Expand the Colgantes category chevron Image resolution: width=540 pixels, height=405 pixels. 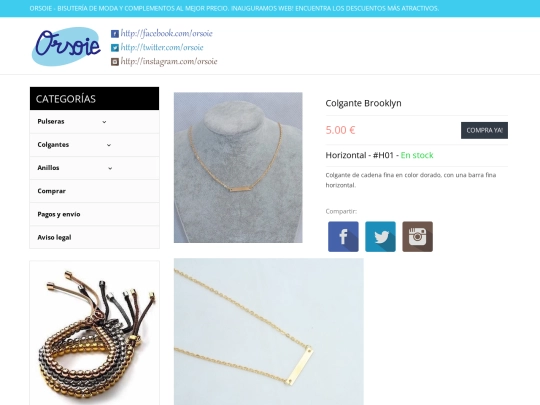tap(109, 145)
